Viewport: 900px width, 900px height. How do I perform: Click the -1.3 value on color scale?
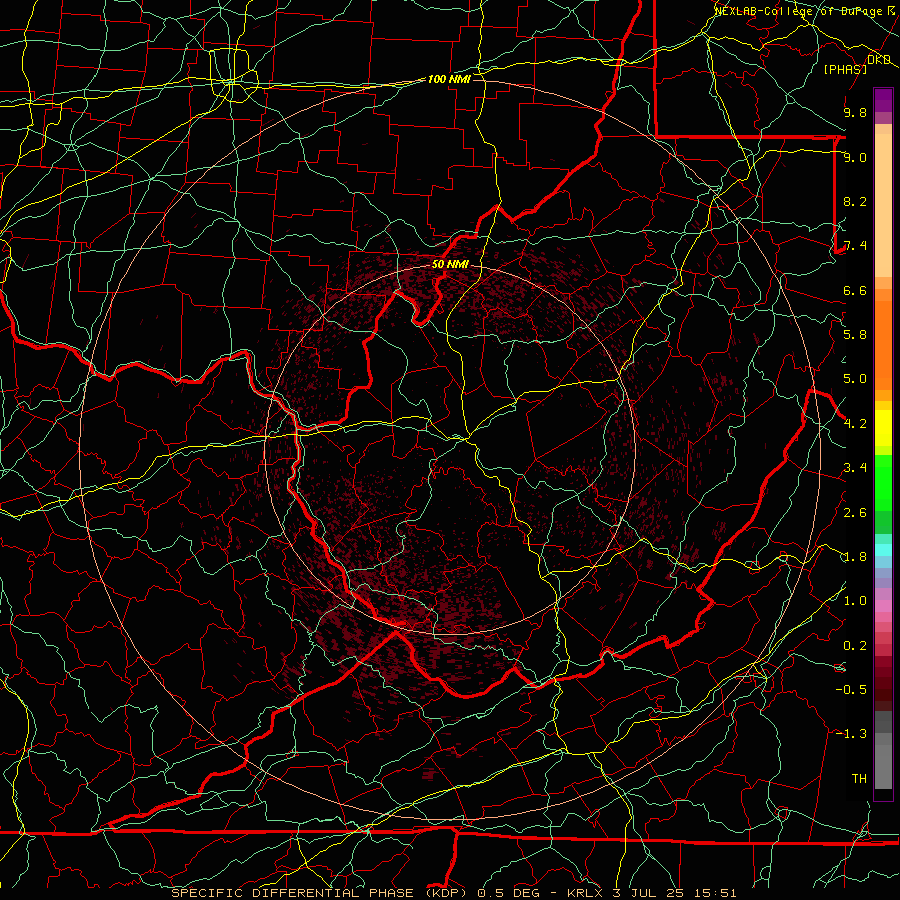[851, 734]
